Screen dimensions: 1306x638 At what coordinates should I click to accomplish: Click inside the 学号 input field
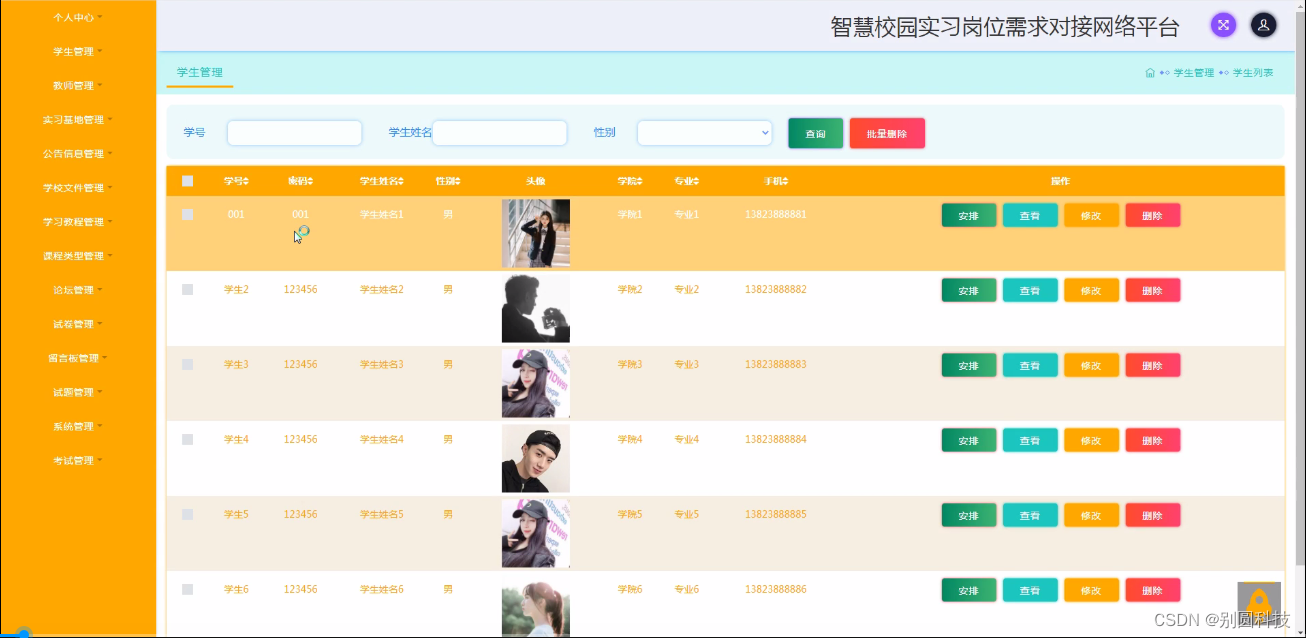(x=293, y=132)
